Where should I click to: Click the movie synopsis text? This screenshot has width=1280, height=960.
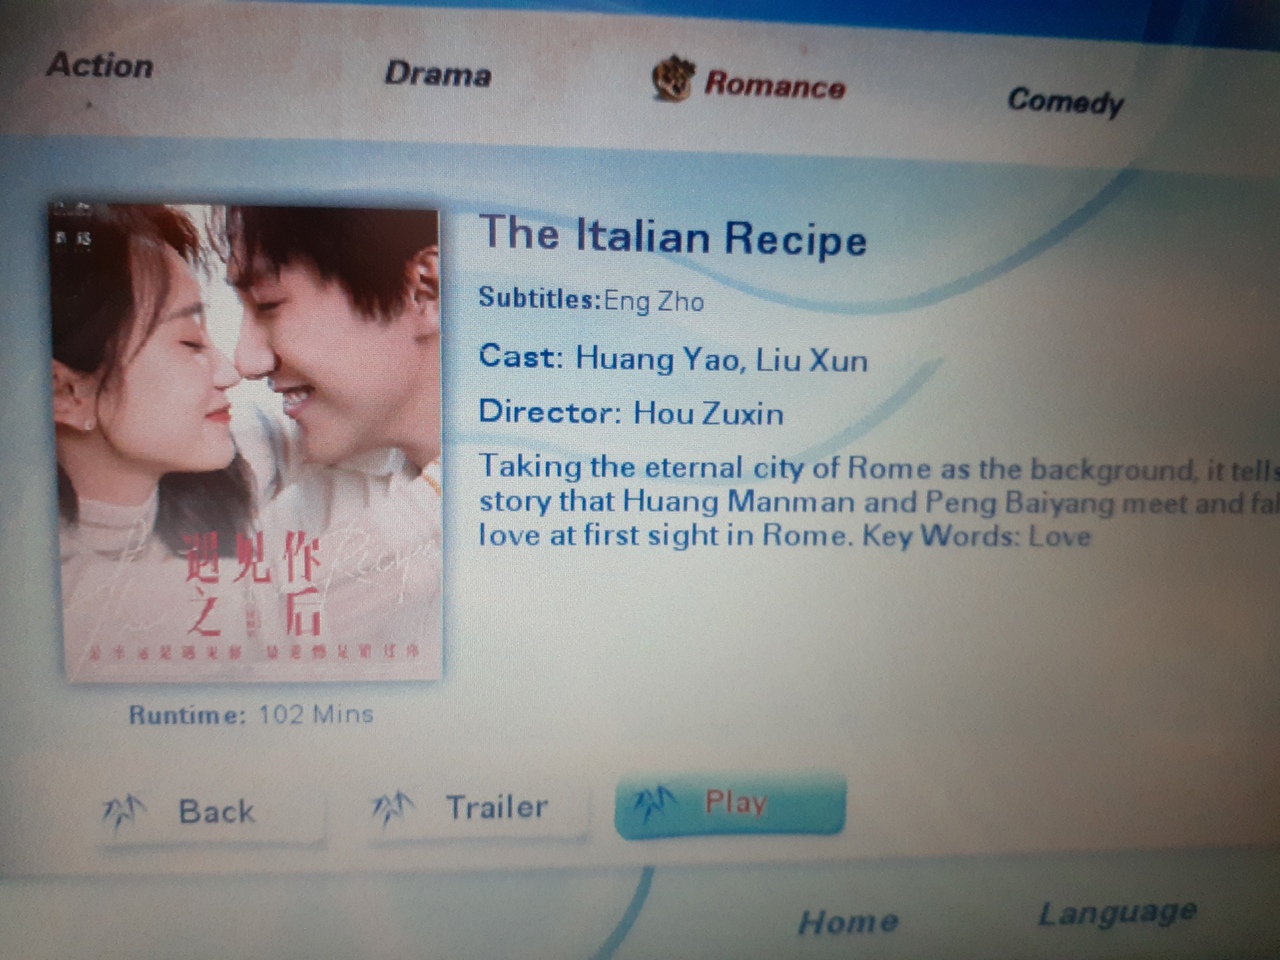[x=879, y=501]
